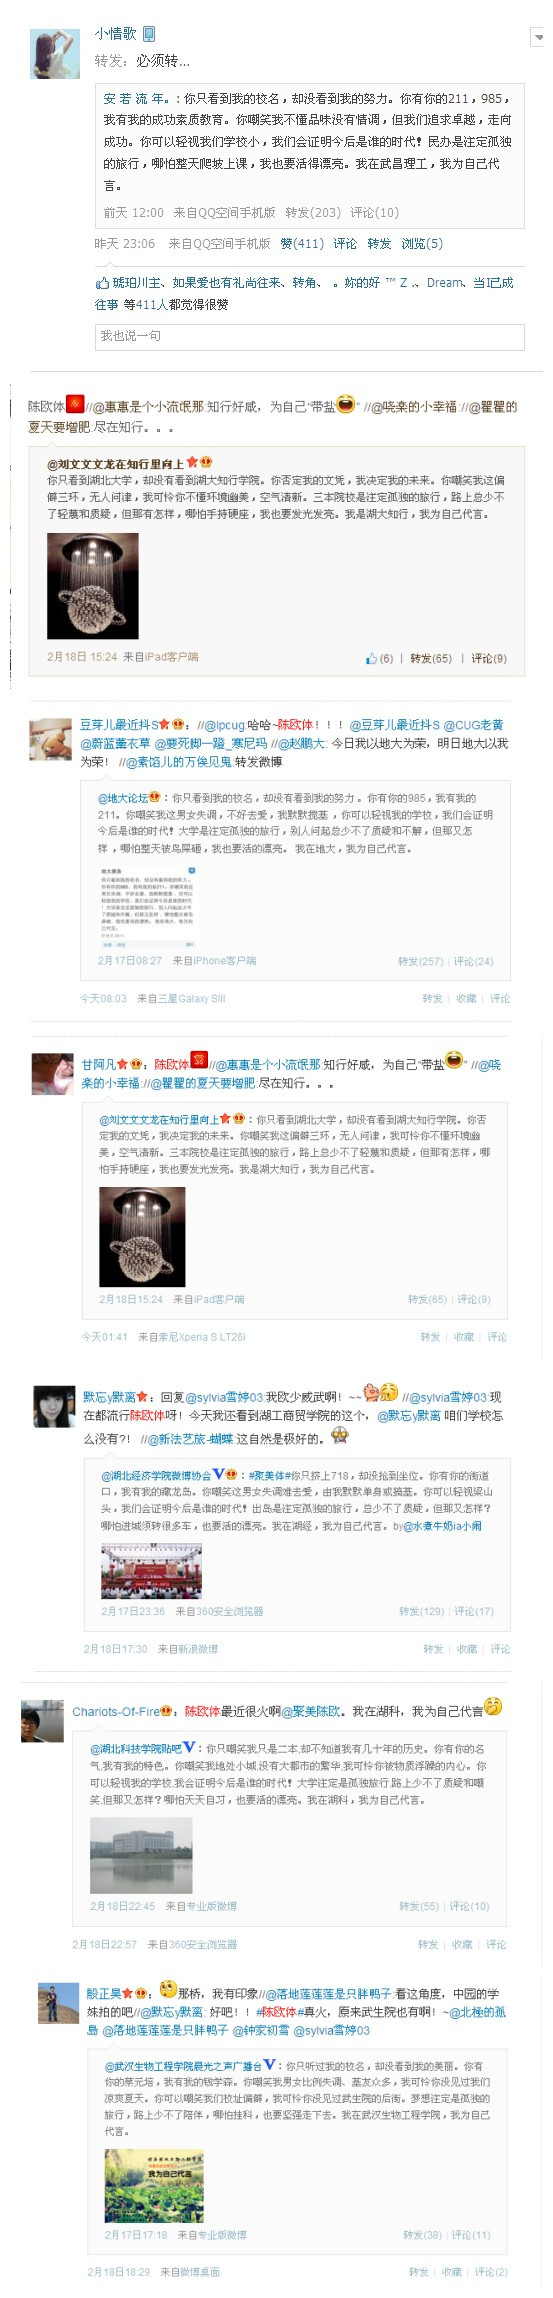Image resolution: width=553 pixels, height=2298 pixels.
Task: Open 小情歌's profile avatar
Action: point(55,54)
